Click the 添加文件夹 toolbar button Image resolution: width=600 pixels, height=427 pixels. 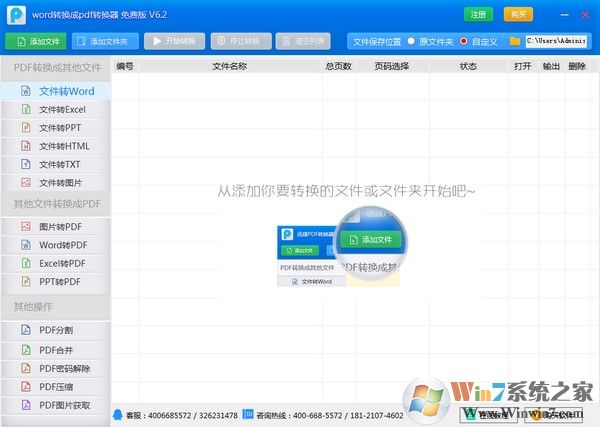[x=105, y=41]
